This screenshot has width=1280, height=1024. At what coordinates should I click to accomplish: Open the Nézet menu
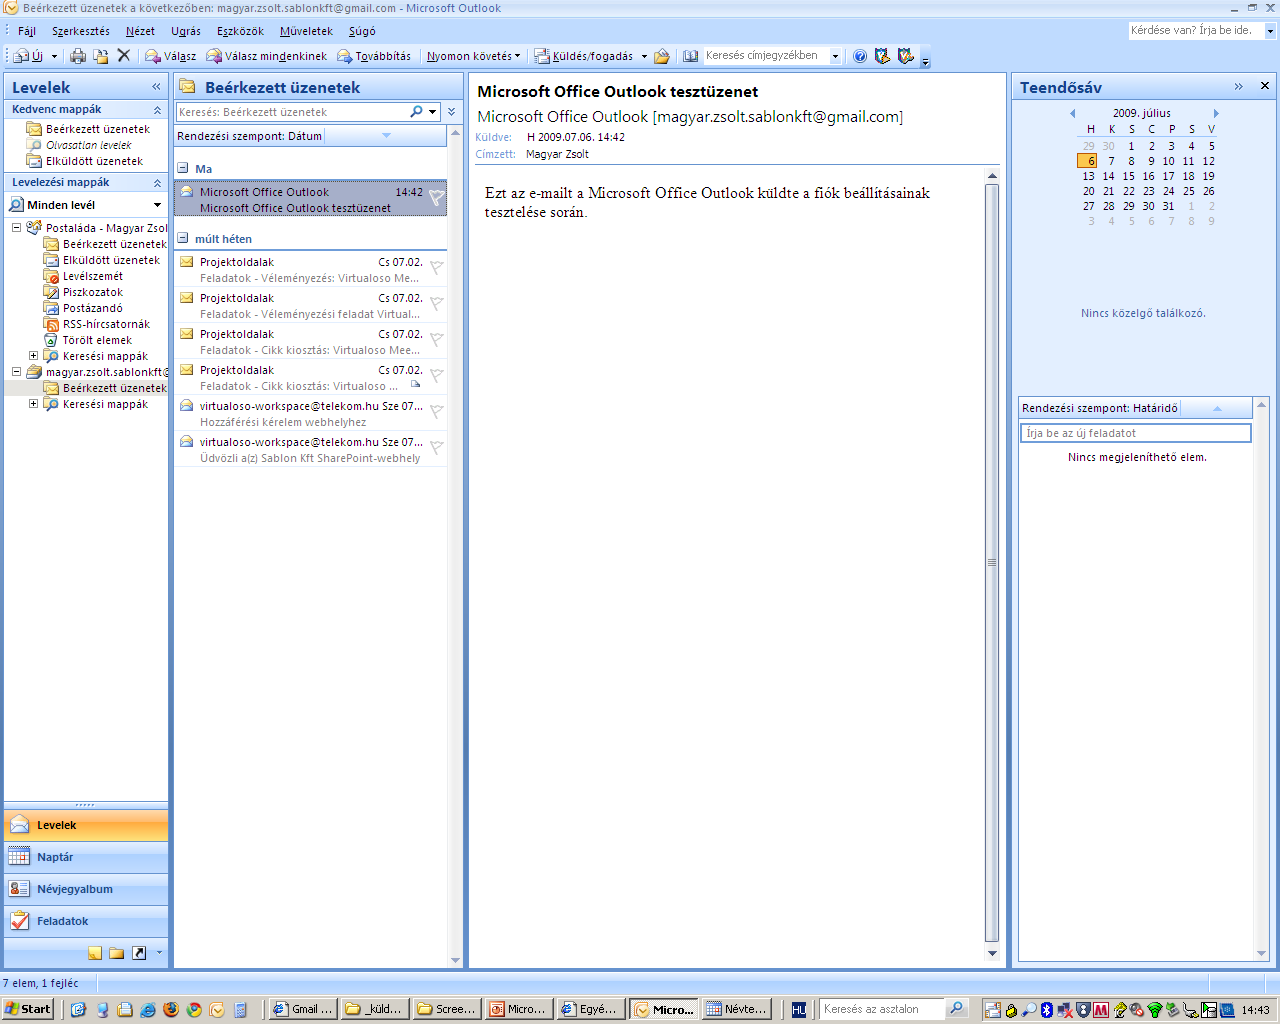140,31
